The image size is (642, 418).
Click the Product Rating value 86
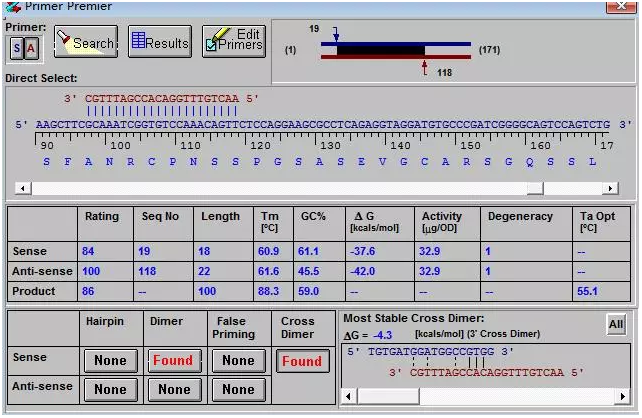pyautogui.click(x=88, y=291)
